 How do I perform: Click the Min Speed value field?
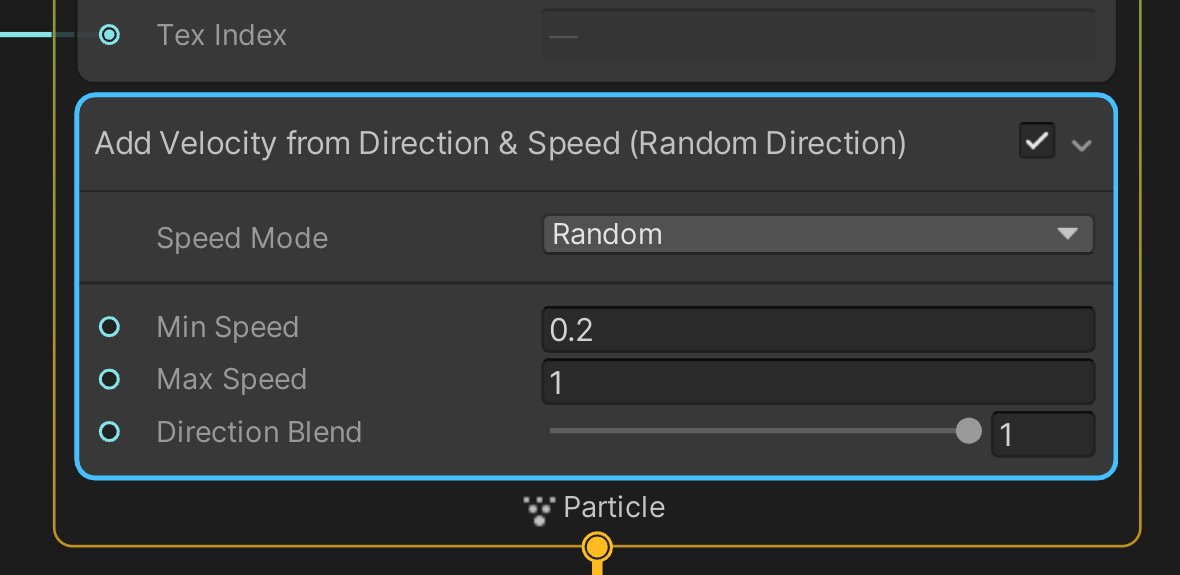coord(818,329)
